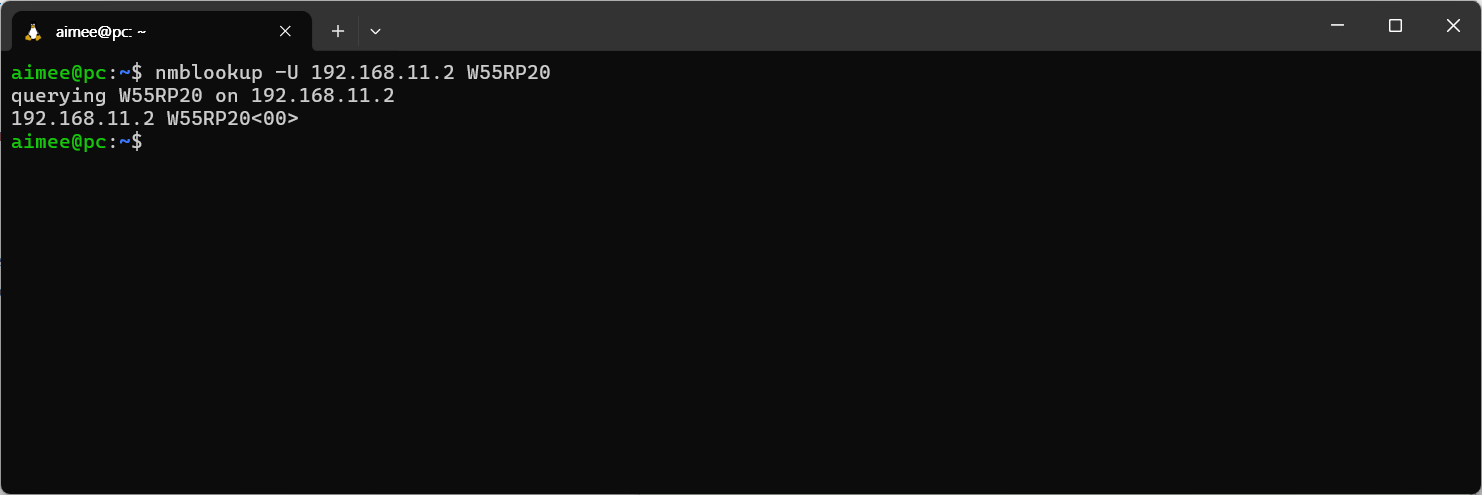This screenshot has width=1482, height=495.
Task: Maximize the terminal window
Action: (1395, 26)
